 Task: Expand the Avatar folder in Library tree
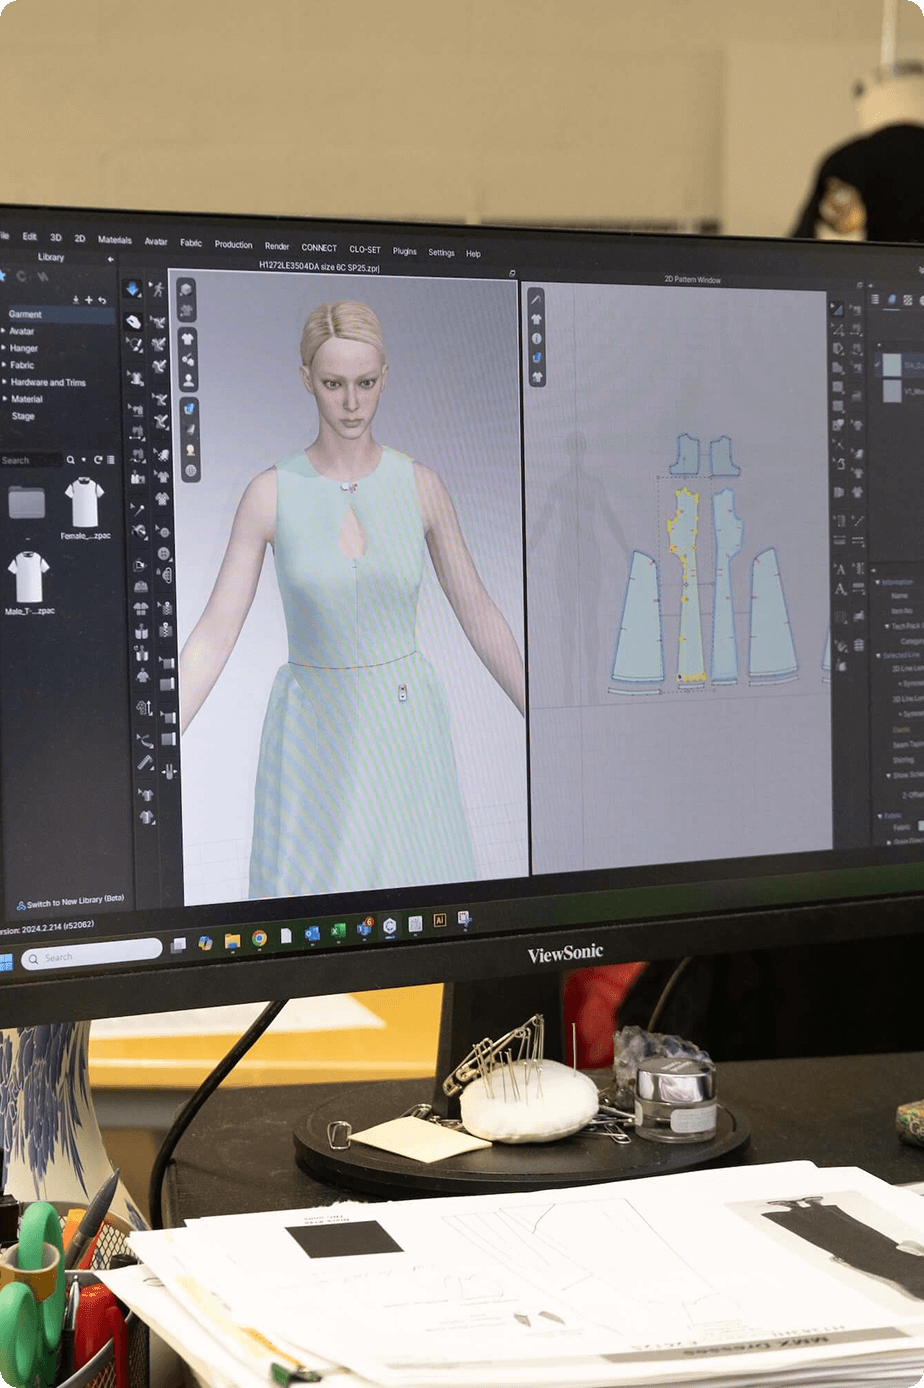(5, 331)
